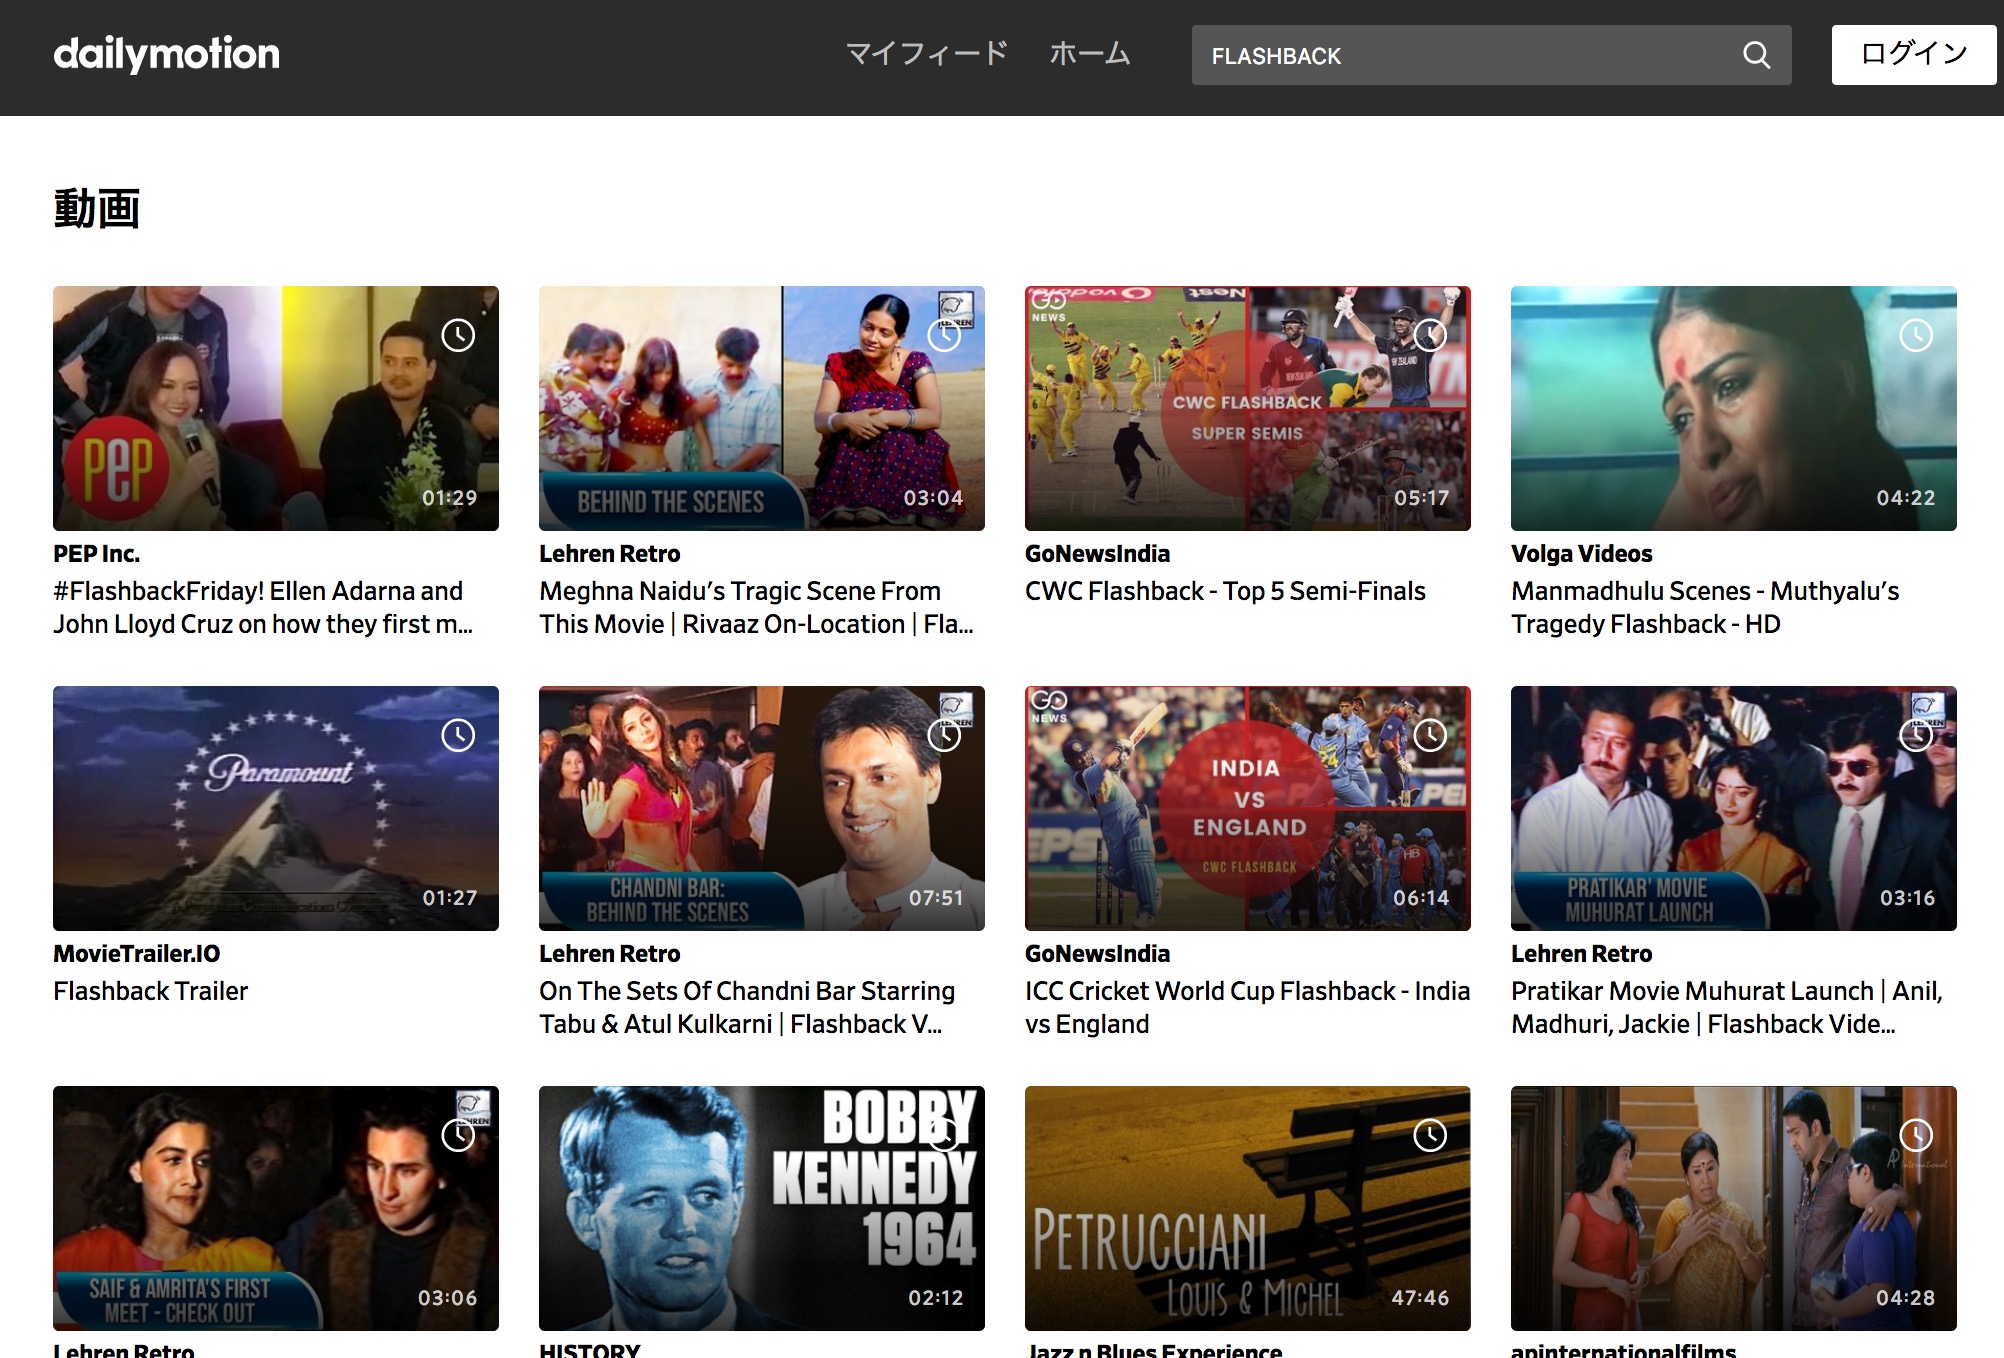Open the マイフィード menu item

[x=927, y=53]
